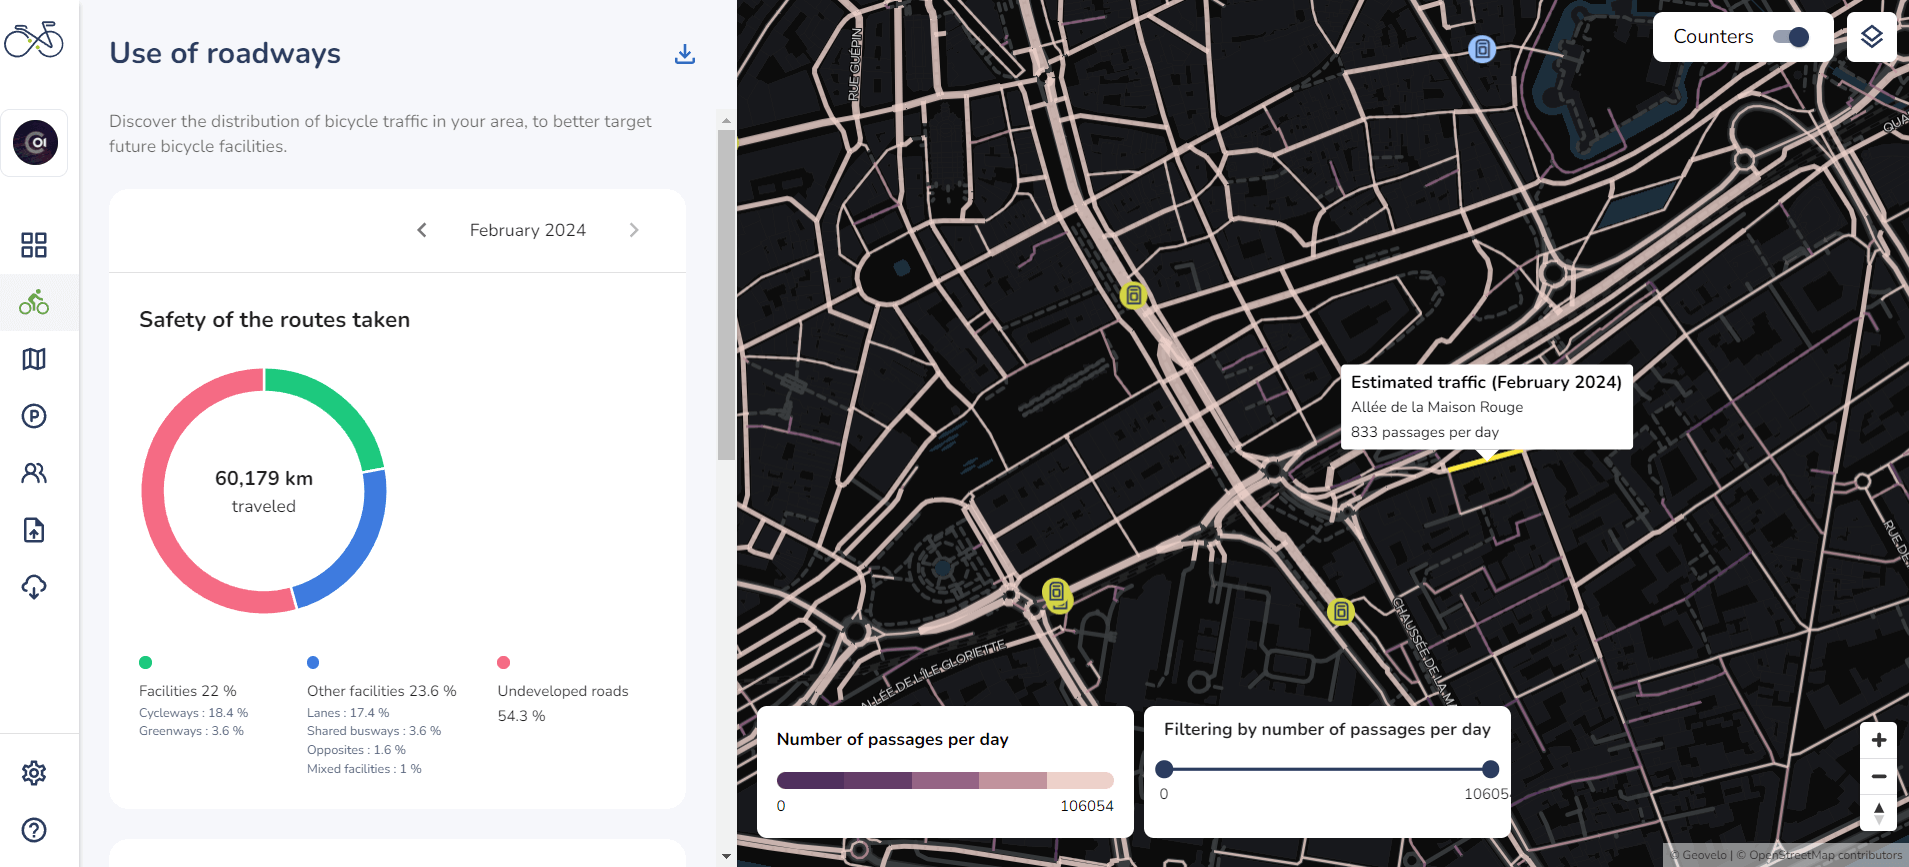Open the file upload icon in sidebar
The width and height of the screenshot is (1909, 867).
(x=34, y=530)
